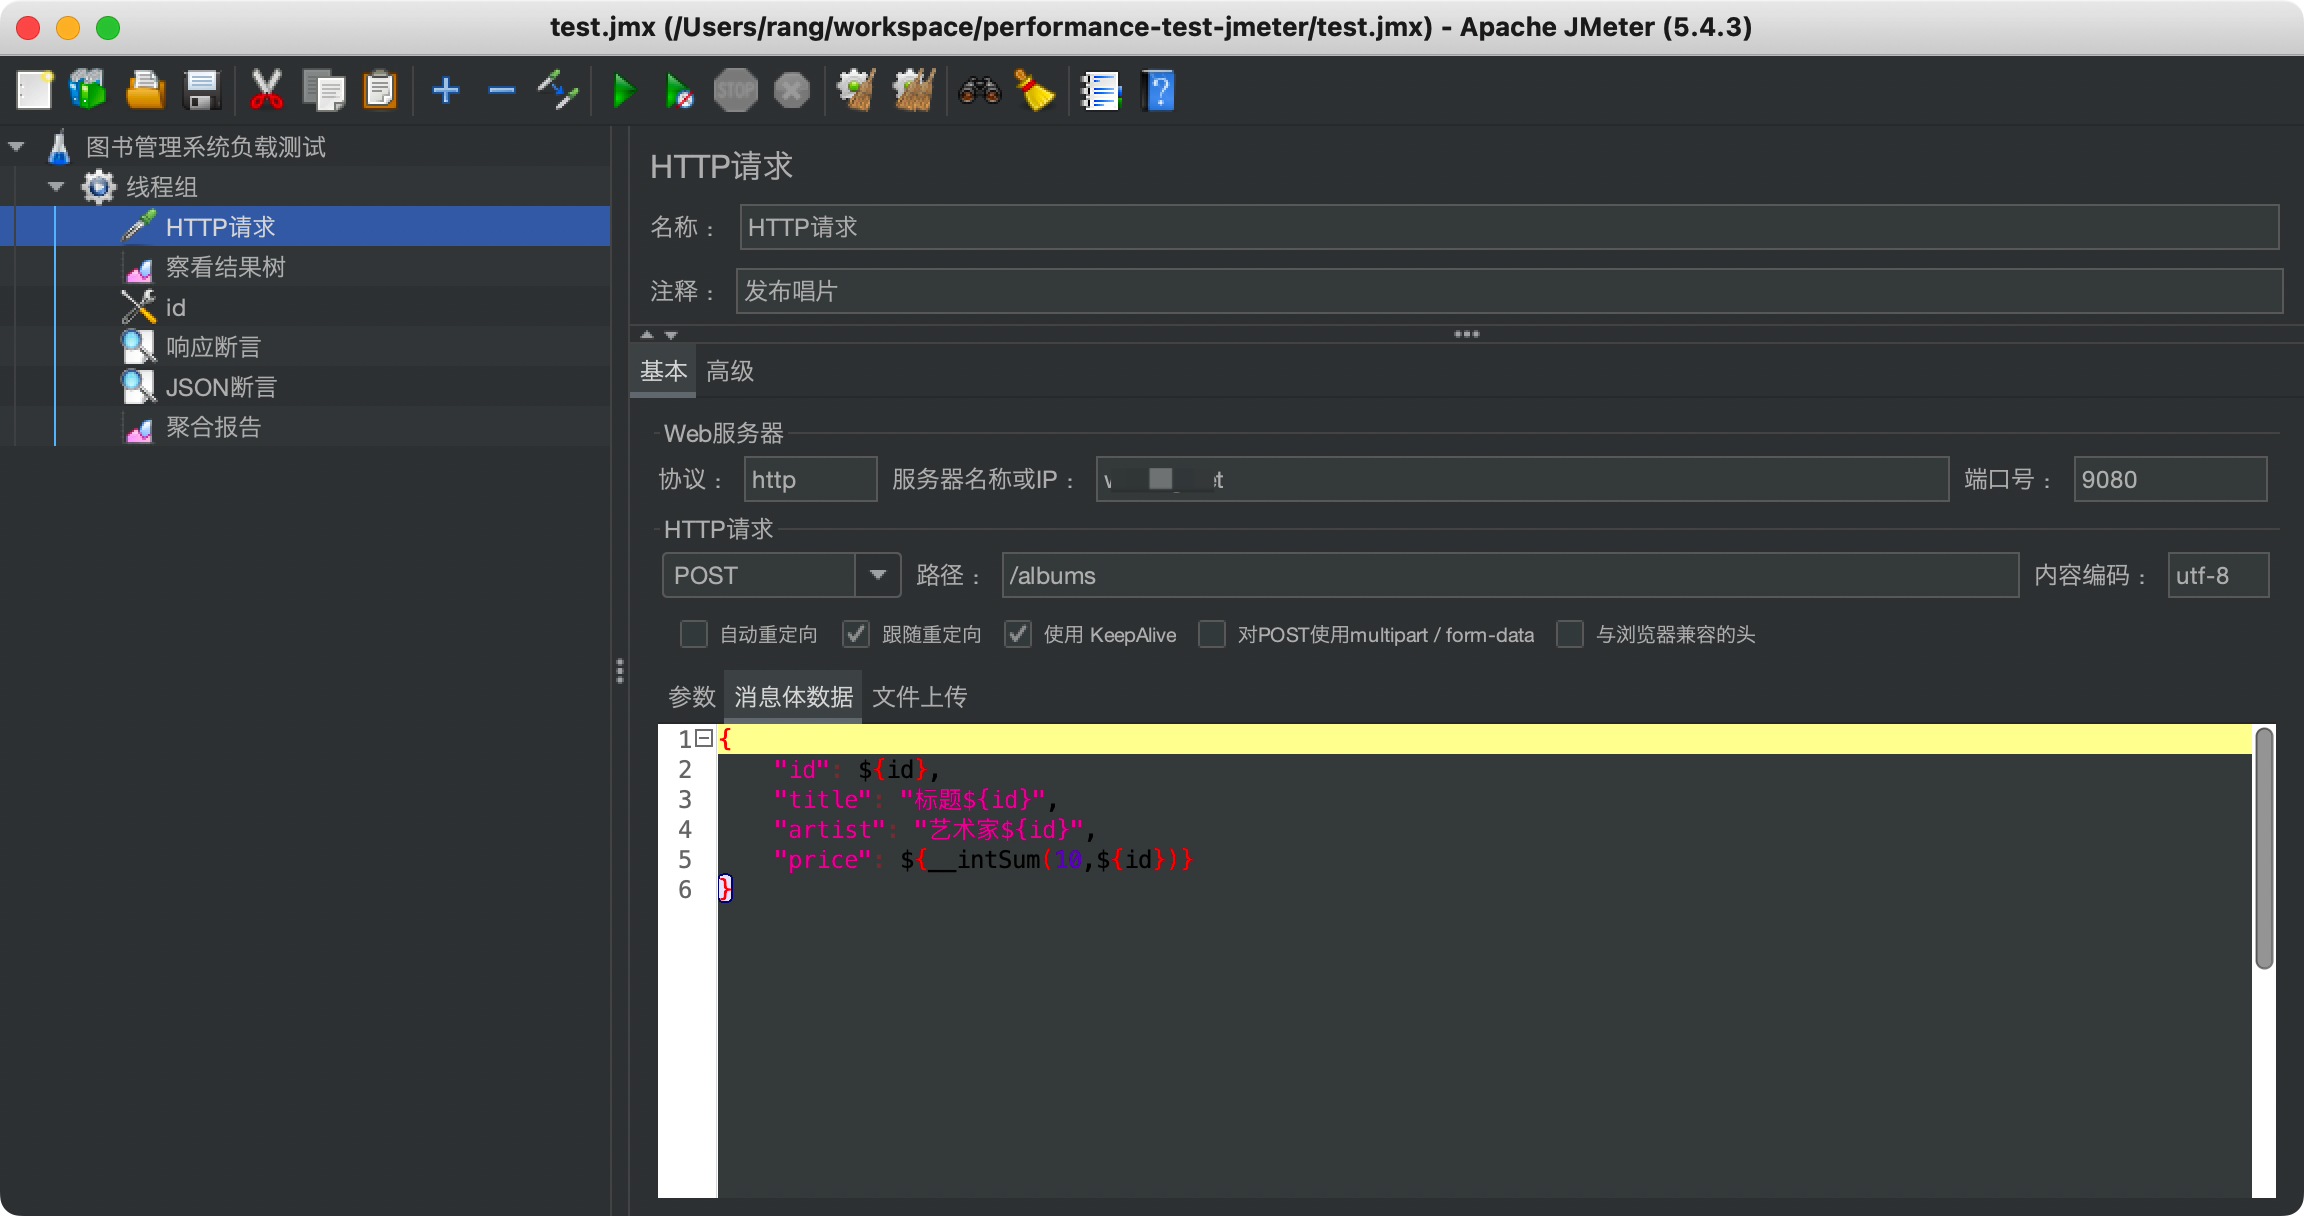Collapse the 图书管理系统负载测试 root node
Screen dimensions: 2304x1216
point(17,147)
